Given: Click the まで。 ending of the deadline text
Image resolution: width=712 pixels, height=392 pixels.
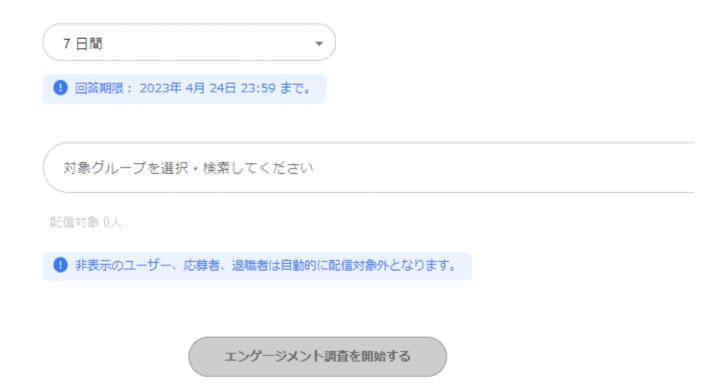Looking at the screenshot, I should point(295,88).
